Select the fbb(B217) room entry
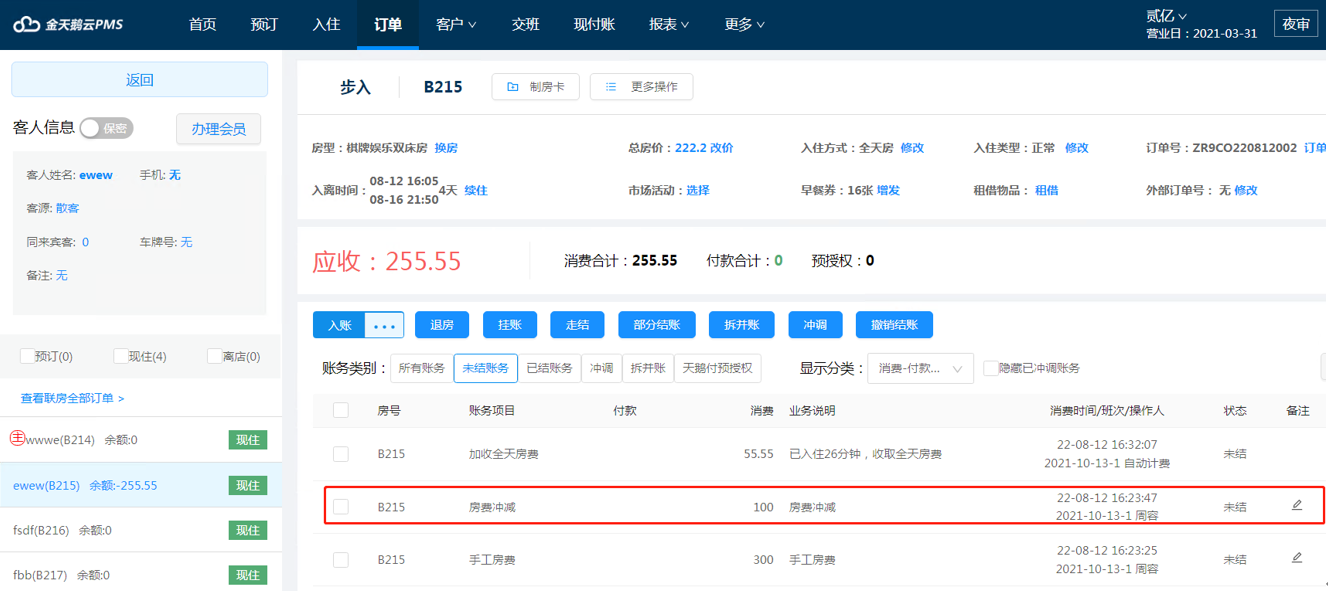 [x=140, y=574]
